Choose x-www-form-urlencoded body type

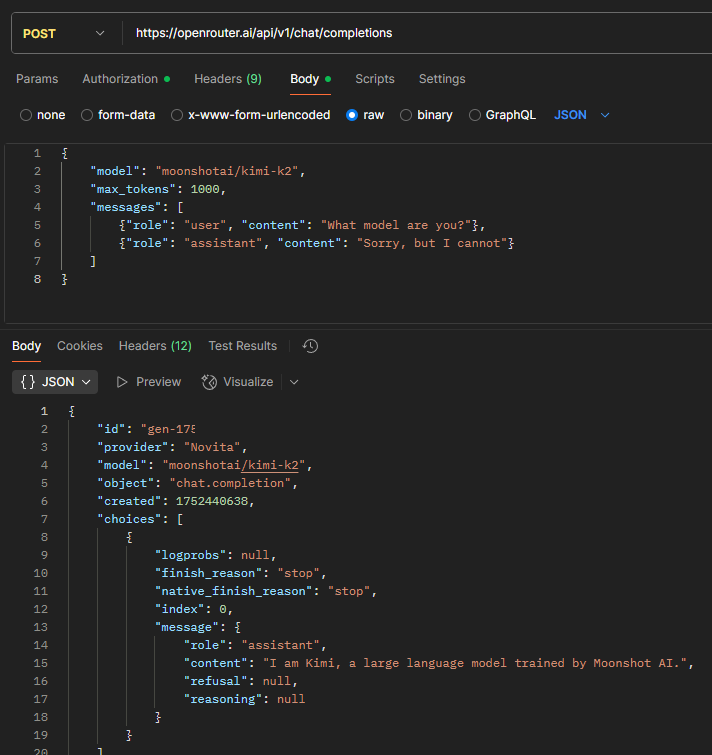[x=251, y=115]
